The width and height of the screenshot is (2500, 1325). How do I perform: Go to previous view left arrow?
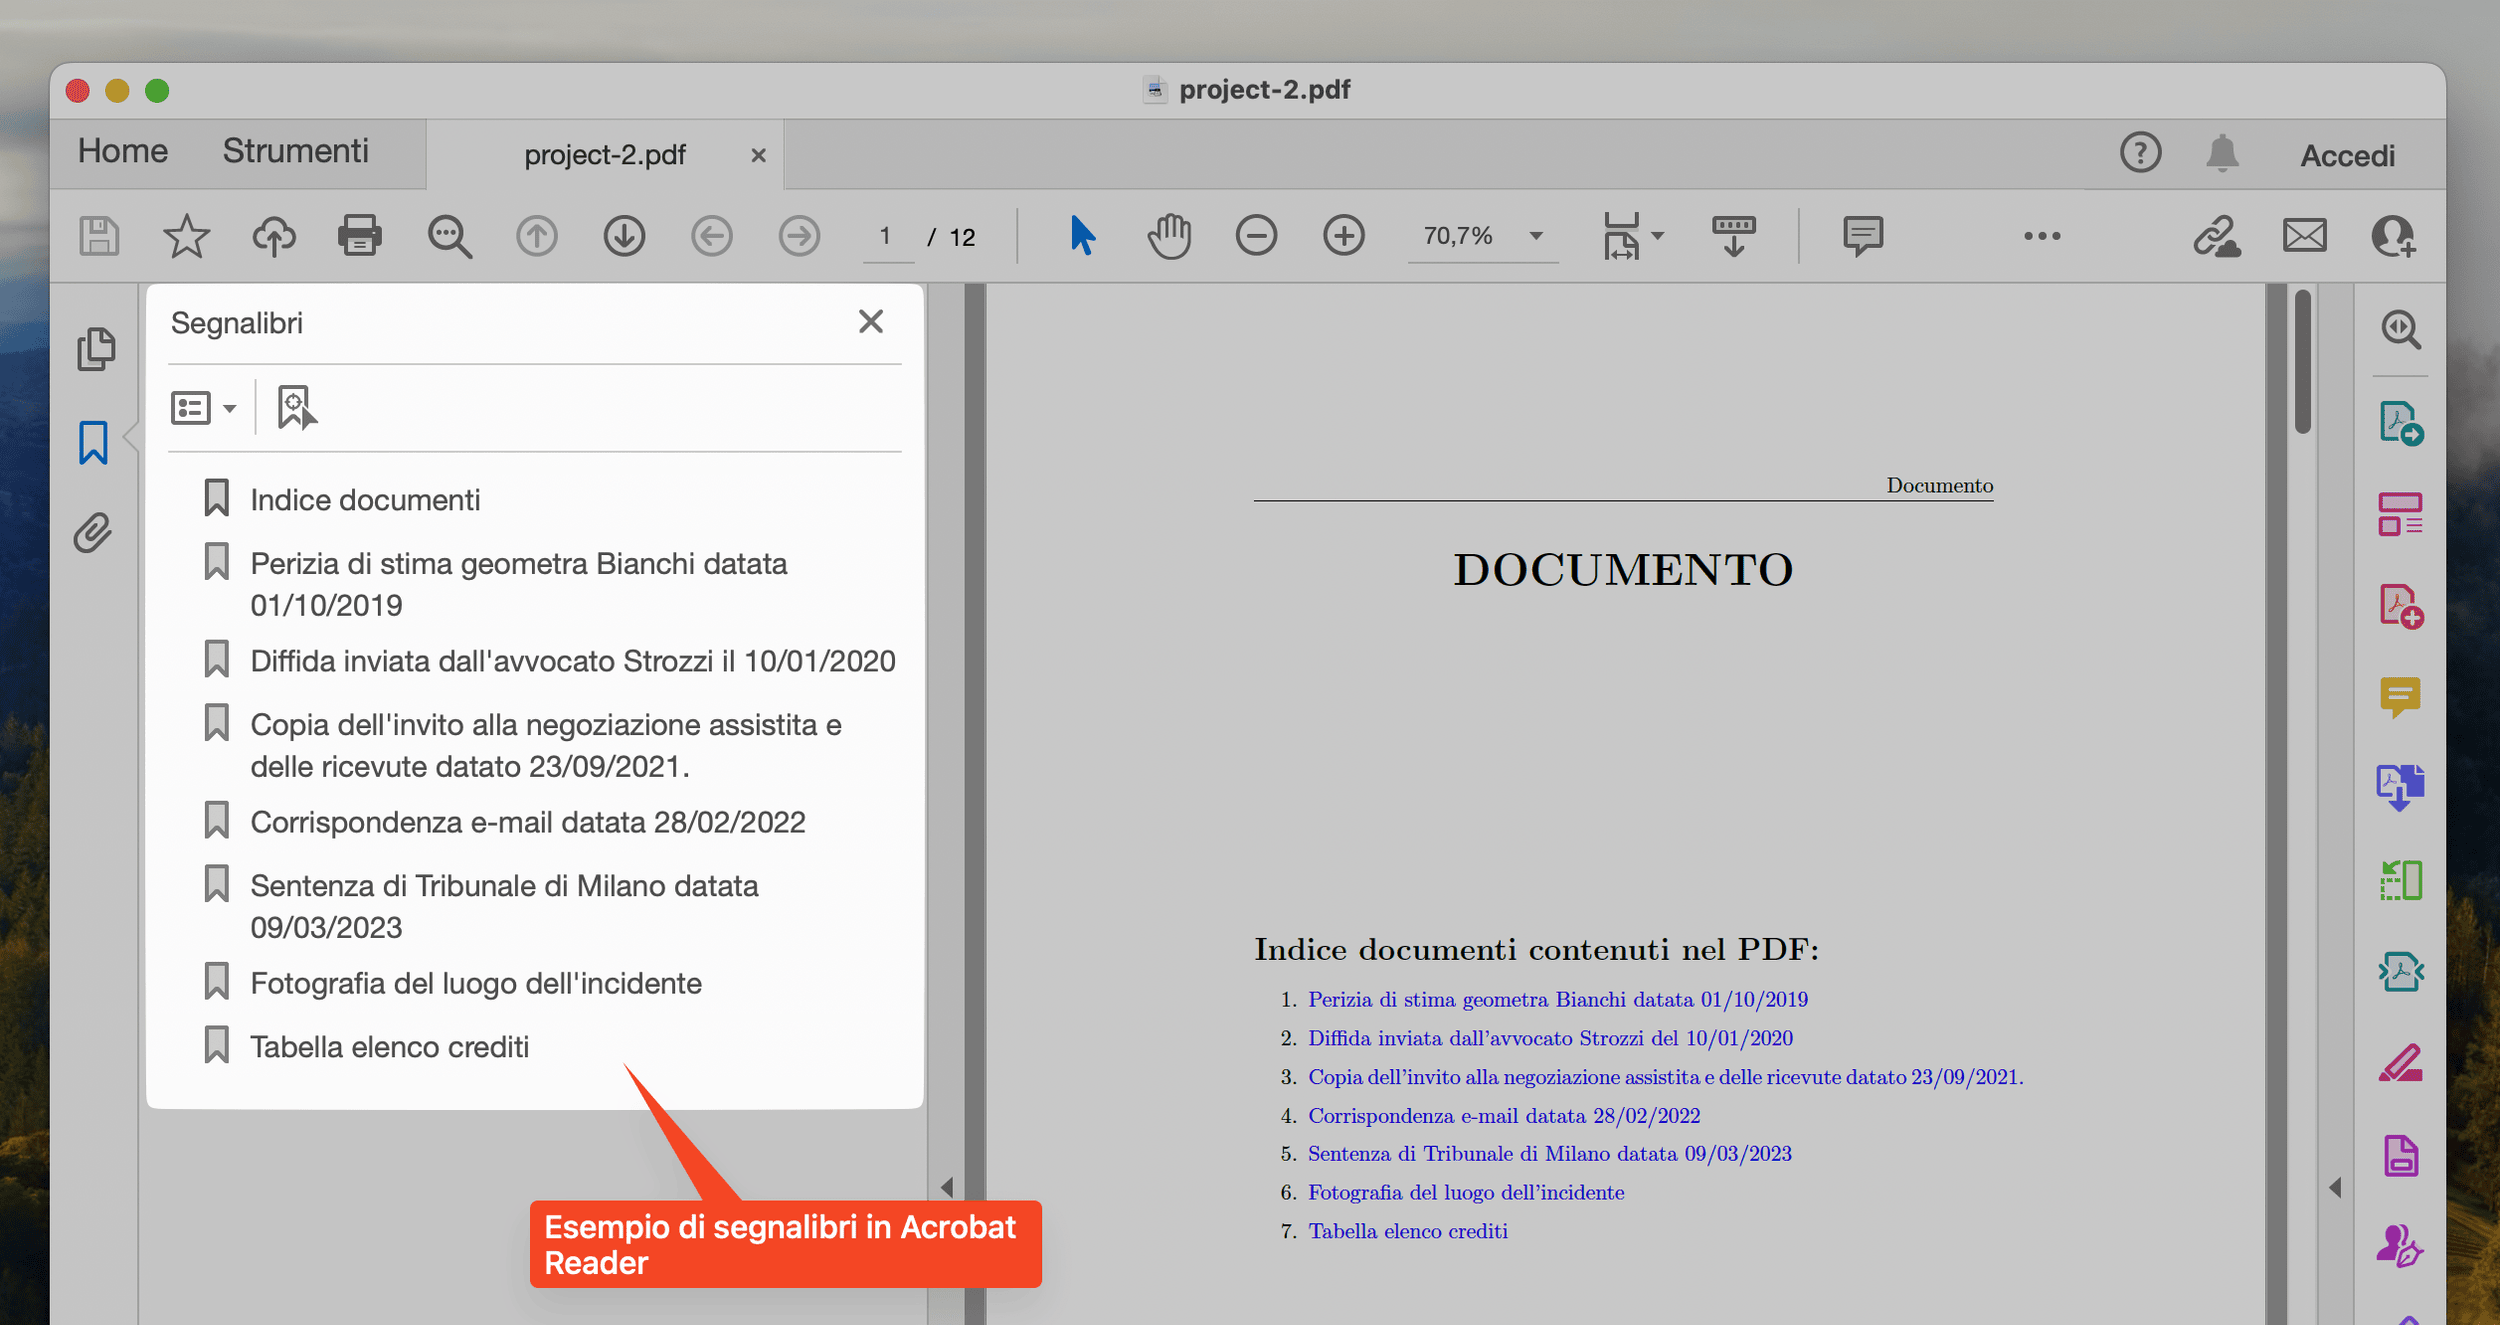click(x=712, y=237)
